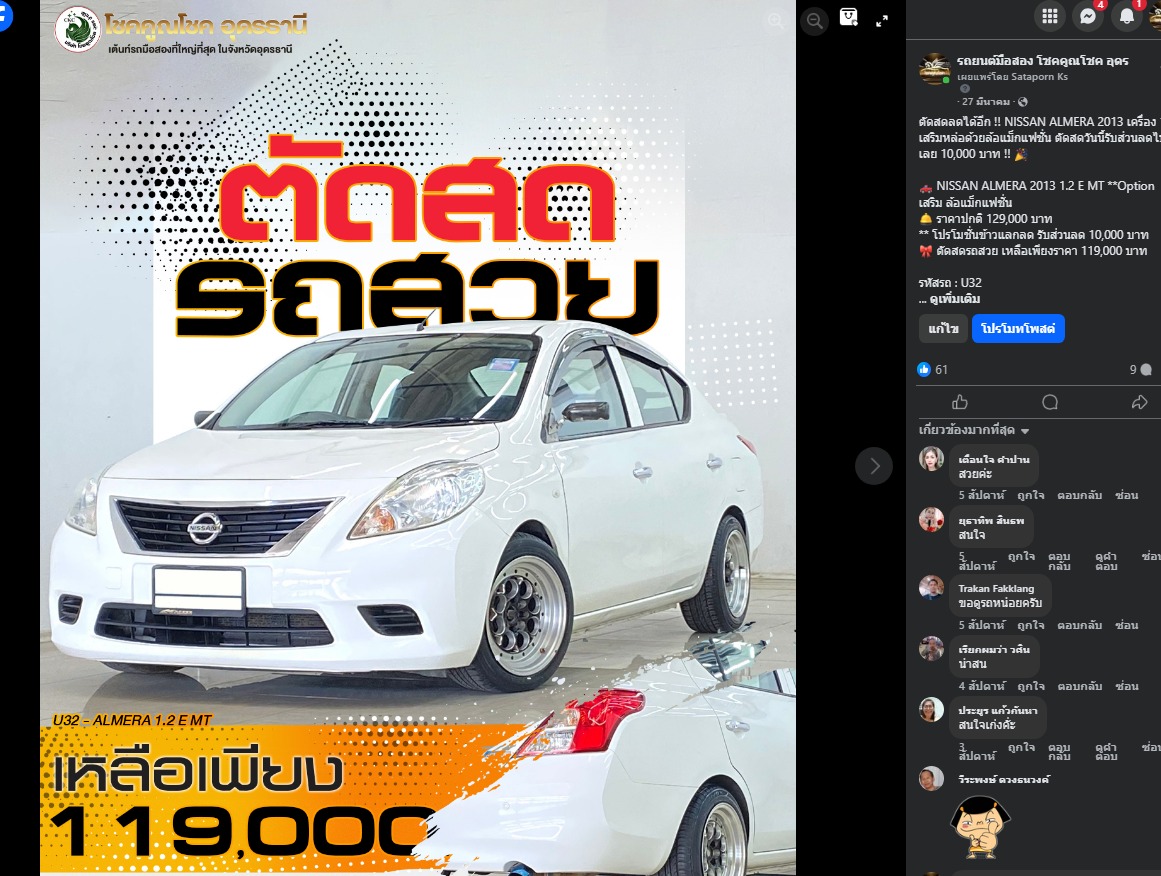
Task: Open วีระพงษ์ ดวงธนวงค์ profile picture
Action: [931, 778]
